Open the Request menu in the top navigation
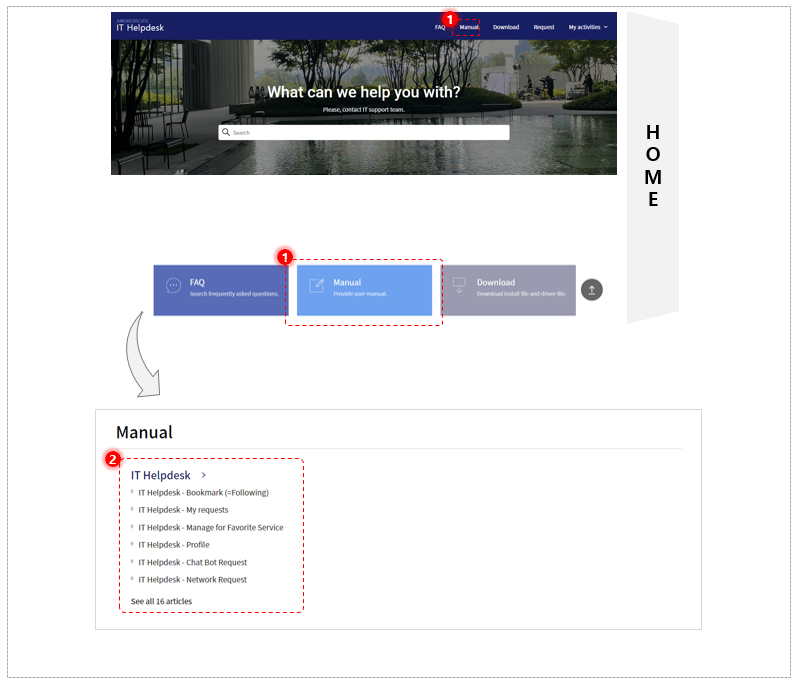799x686 pixels. click(x=544, y=27)
